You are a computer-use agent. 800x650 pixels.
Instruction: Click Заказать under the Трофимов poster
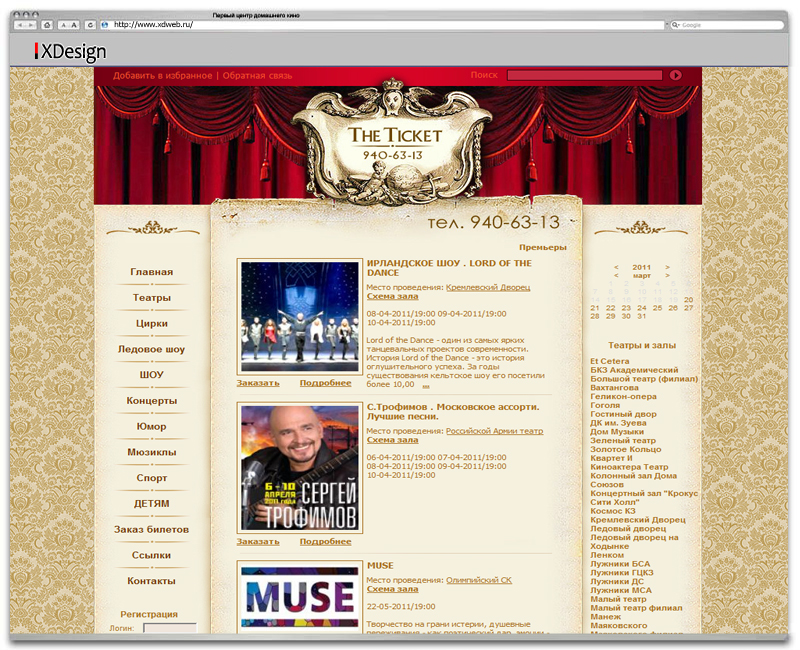pos(258,541)
